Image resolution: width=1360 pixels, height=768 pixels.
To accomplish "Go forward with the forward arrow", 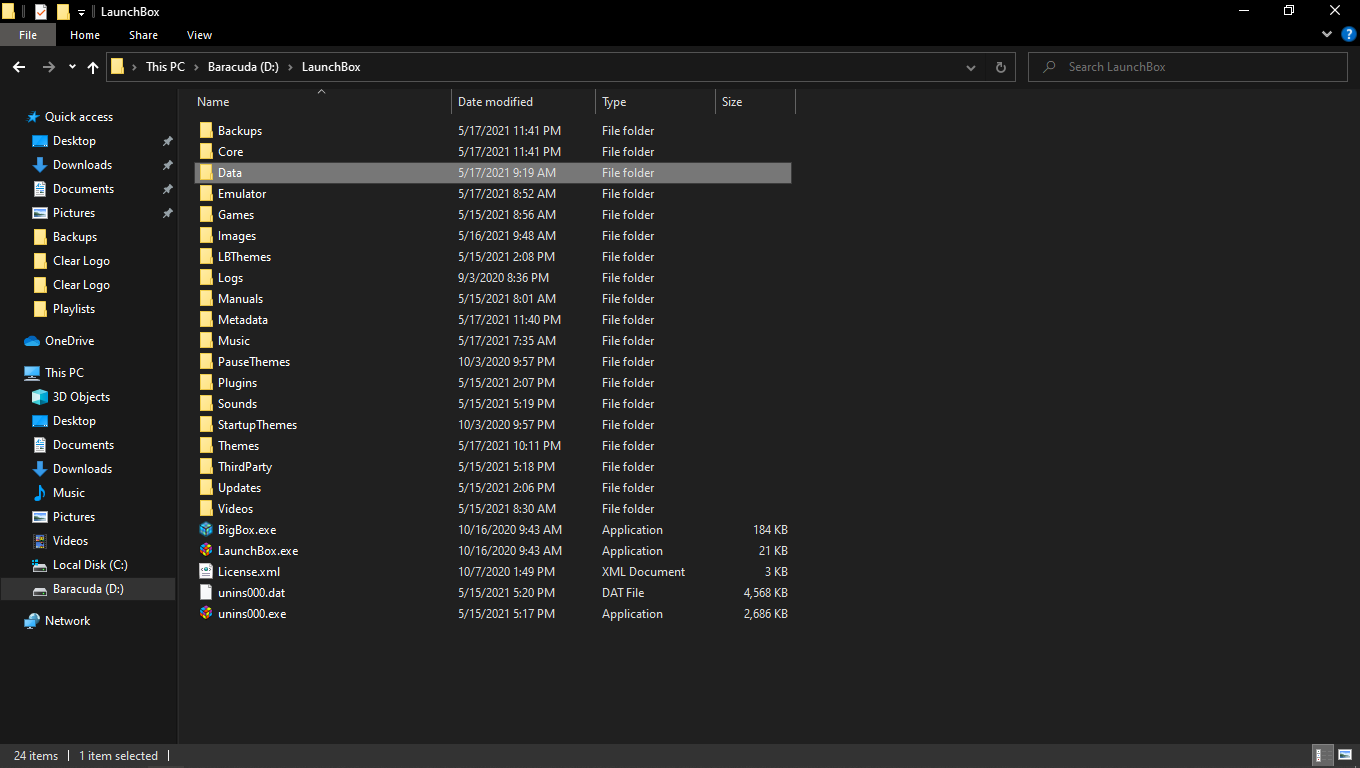I will [x=48, y=67].
